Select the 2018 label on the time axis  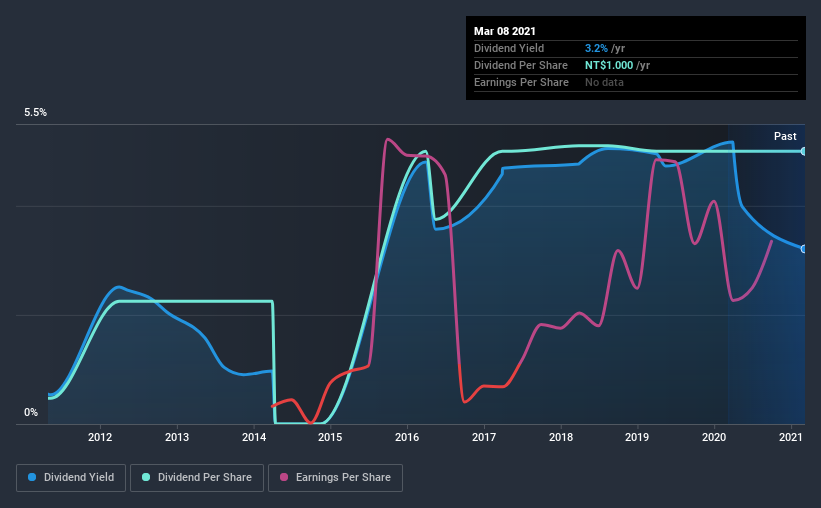point(561,437)
